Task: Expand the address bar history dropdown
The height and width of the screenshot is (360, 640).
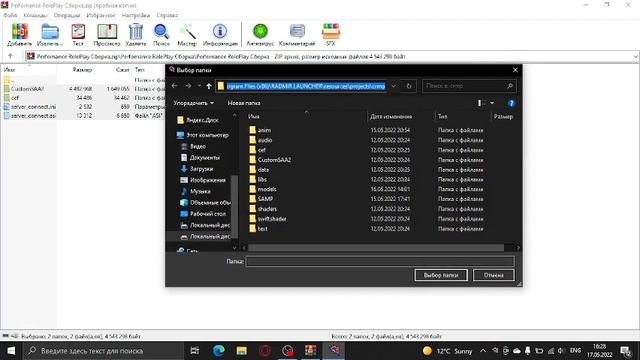Action: point(393,86)
